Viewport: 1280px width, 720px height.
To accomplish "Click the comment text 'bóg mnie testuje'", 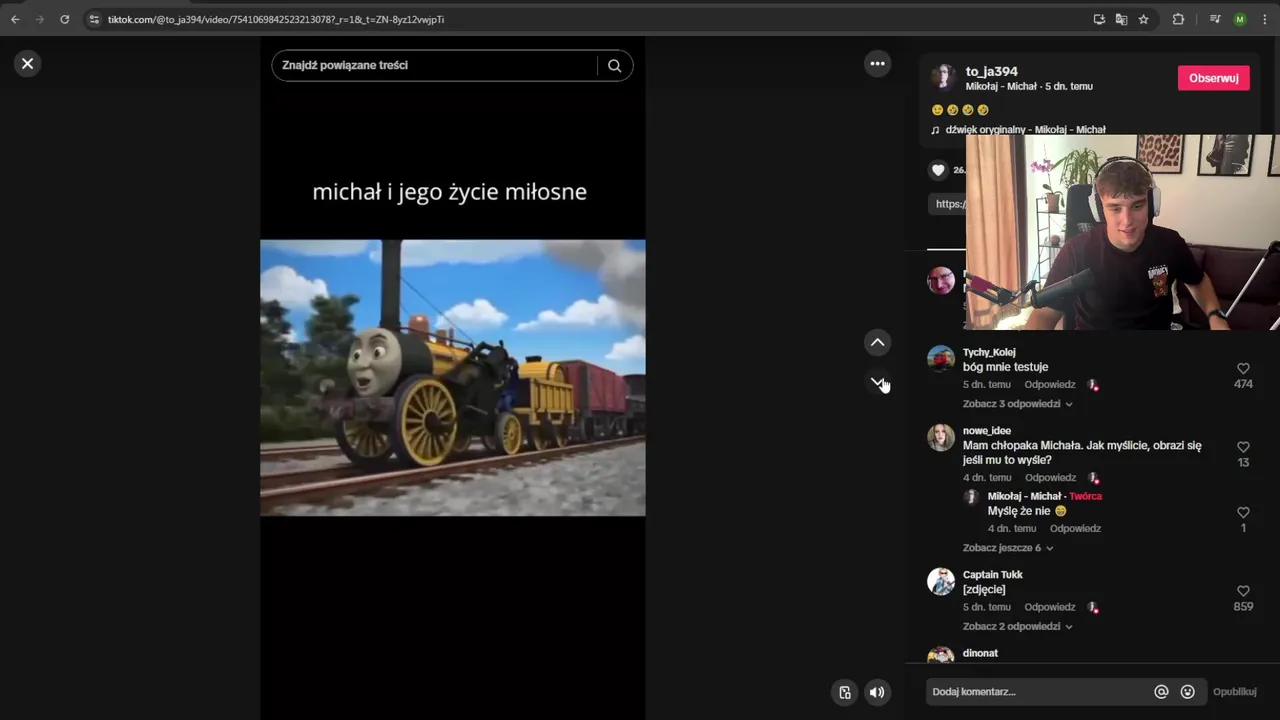I will (1005, 367).
